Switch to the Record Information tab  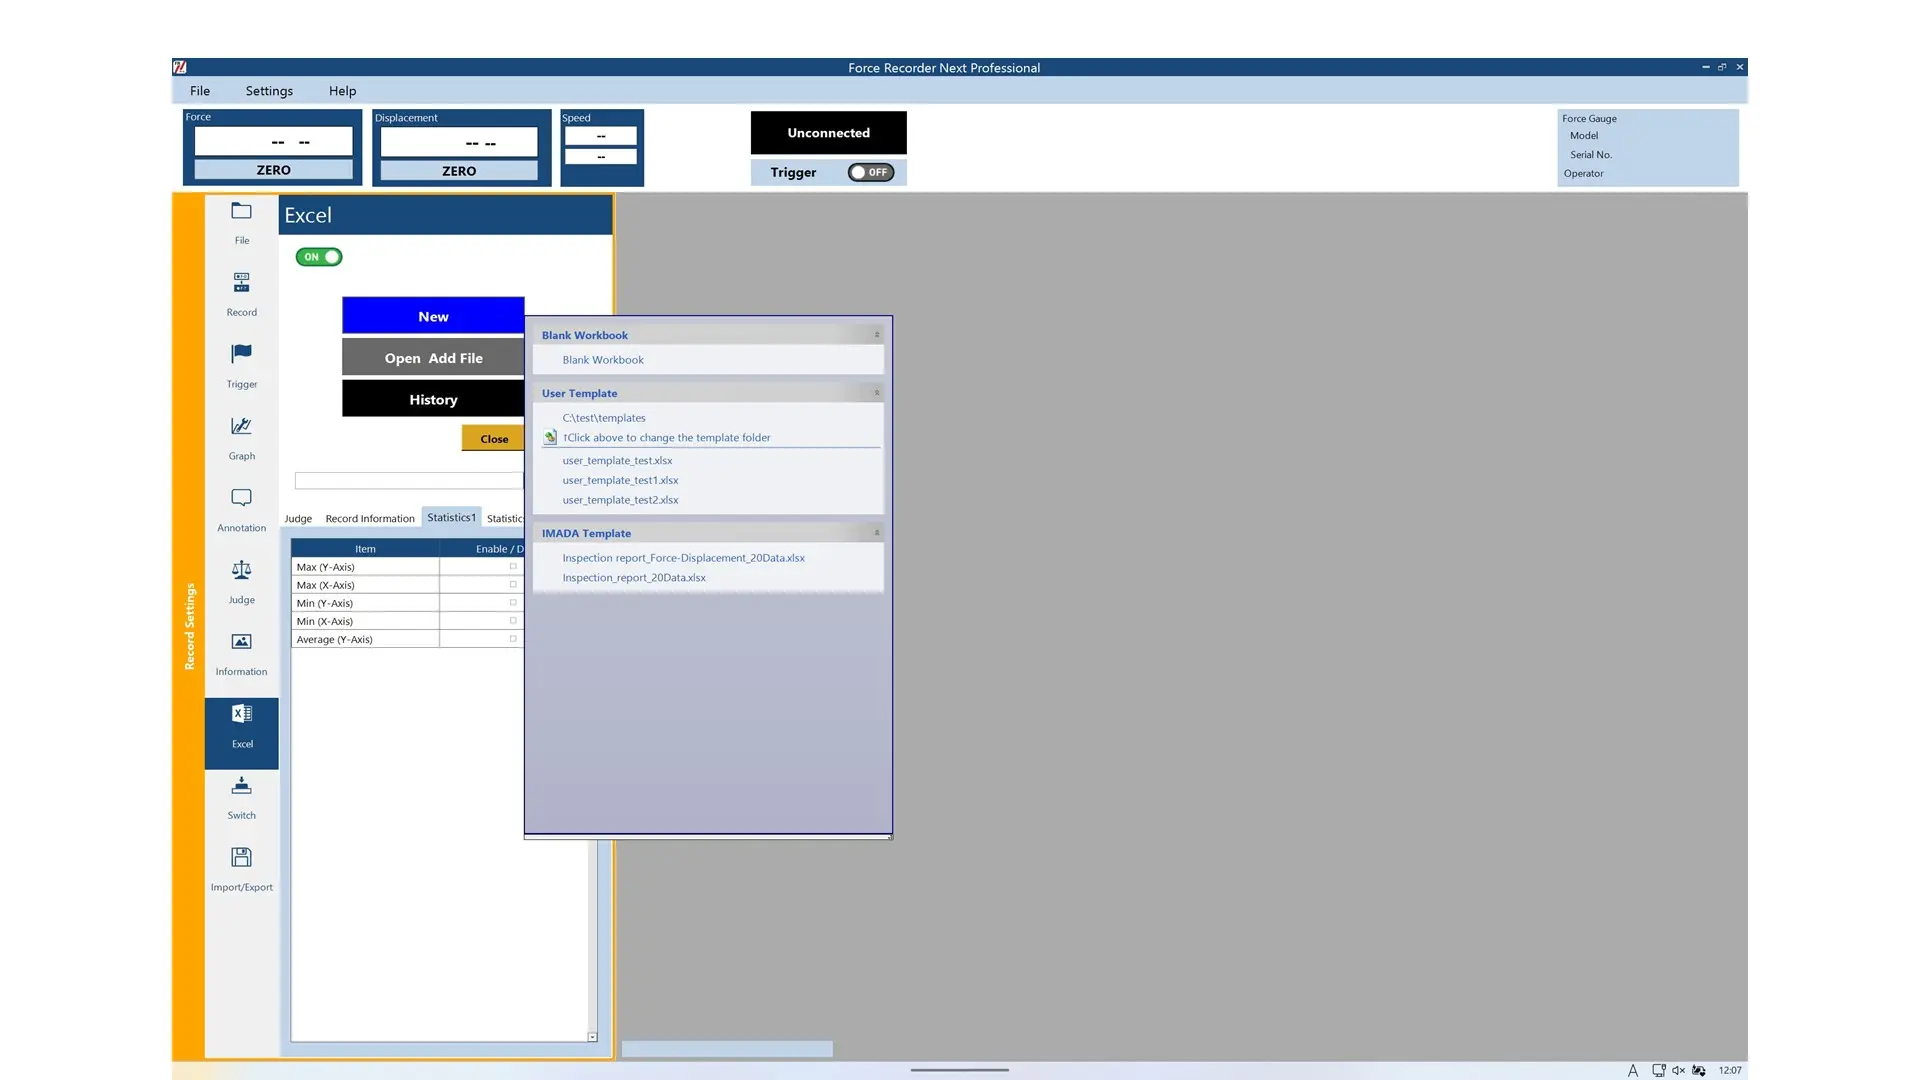[x=369, y=519]
